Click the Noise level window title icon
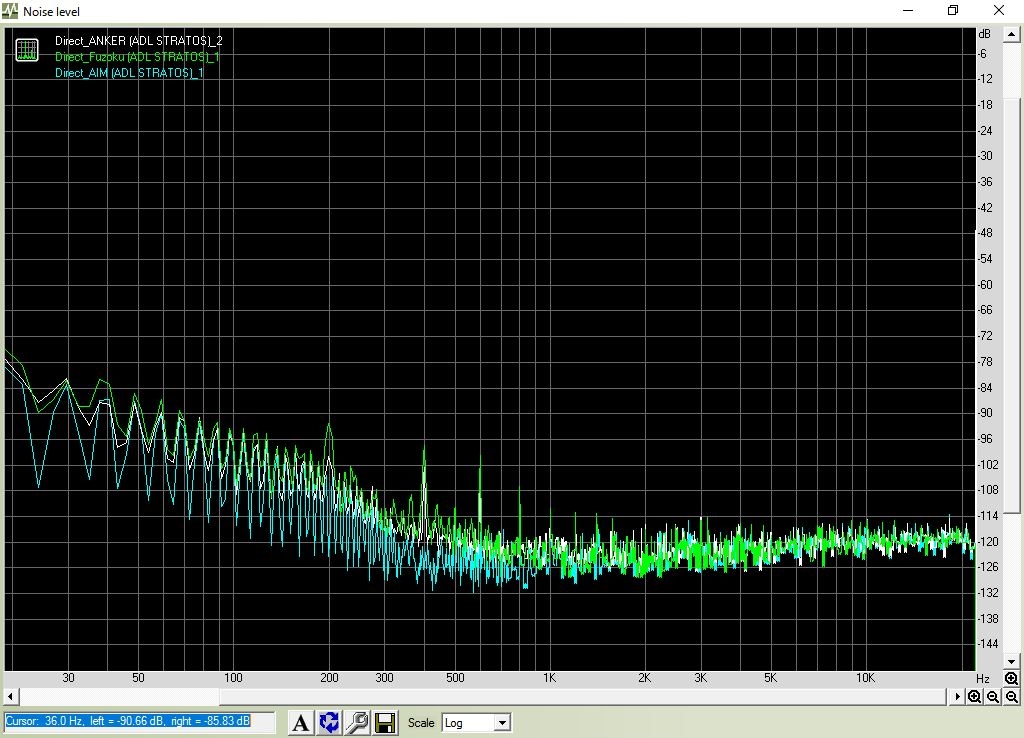 pyautogui.click(x=11, y=11)
